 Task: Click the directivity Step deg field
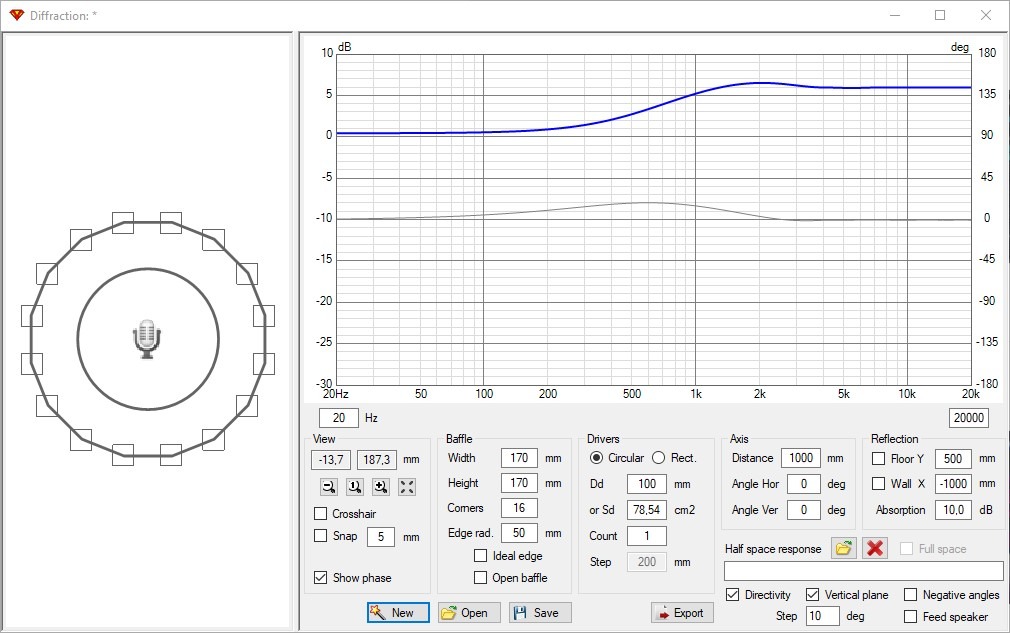coord(823,616)
